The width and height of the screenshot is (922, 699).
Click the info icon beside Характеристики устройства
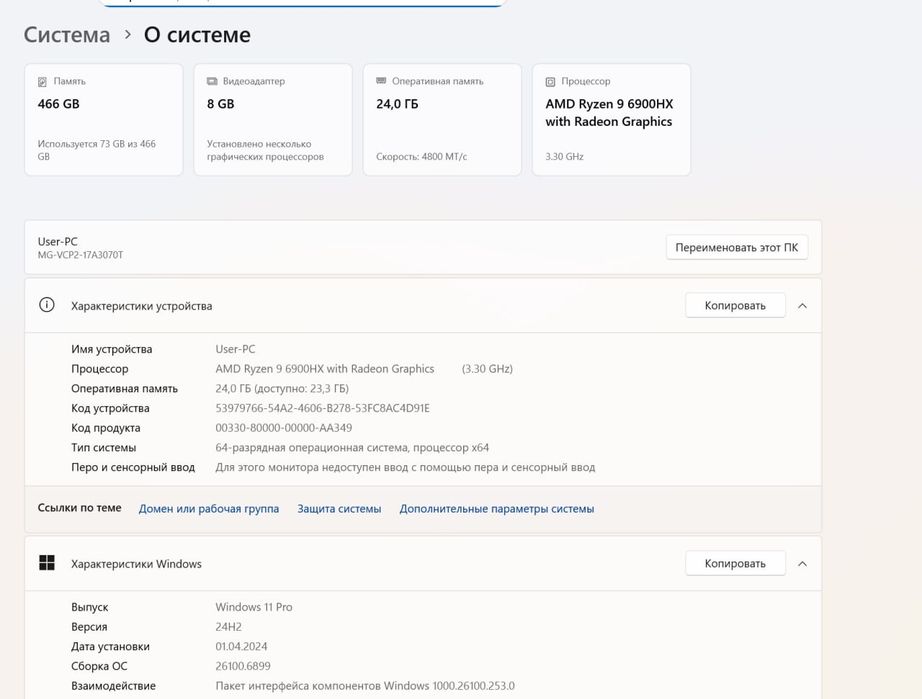coord(47,306)
